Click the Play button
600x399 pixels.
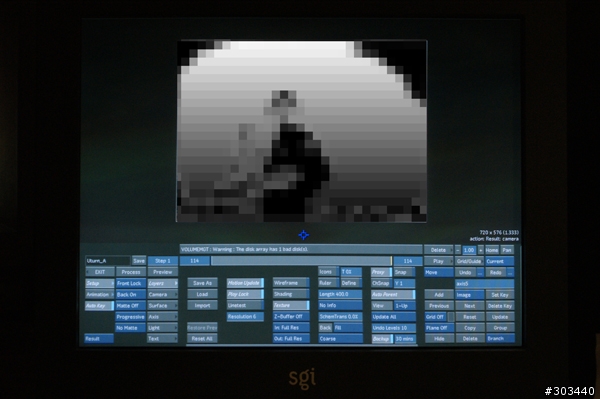coord(439,261)
